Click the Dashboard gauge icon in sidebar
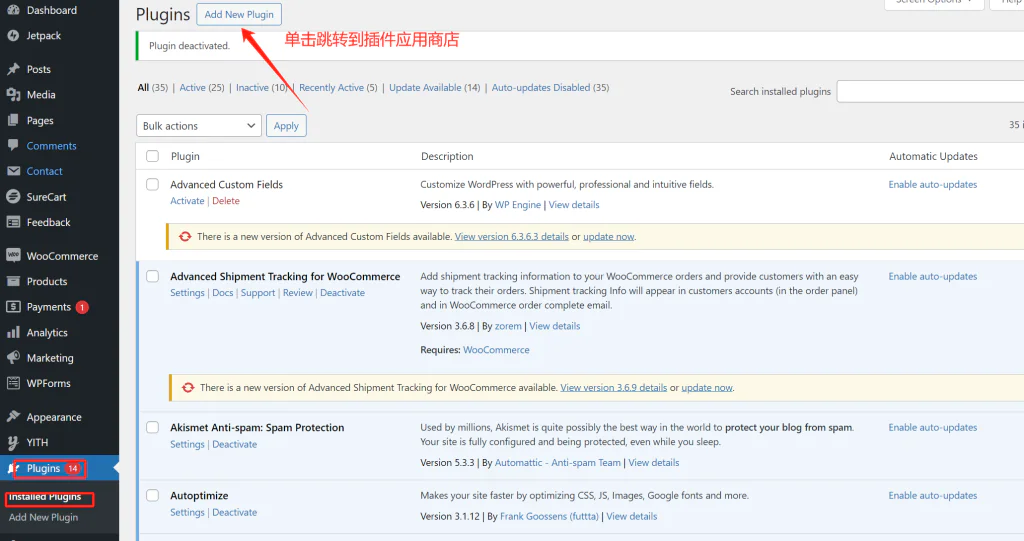This screenshot has width=1024, height=541. coord(13,10)
